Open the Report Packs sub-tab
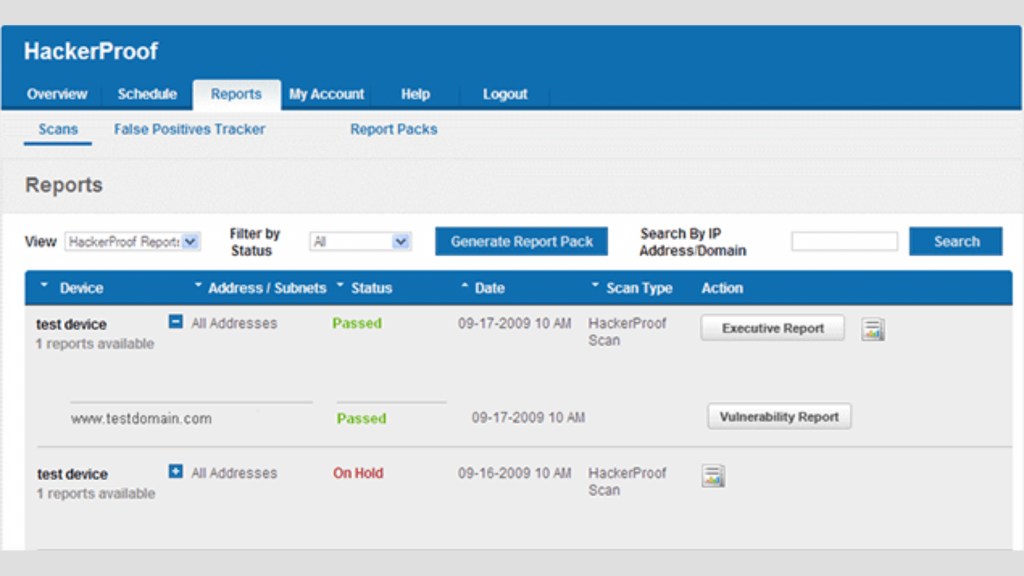Screen dimensions: 1024x576 (x=394, y=129)
